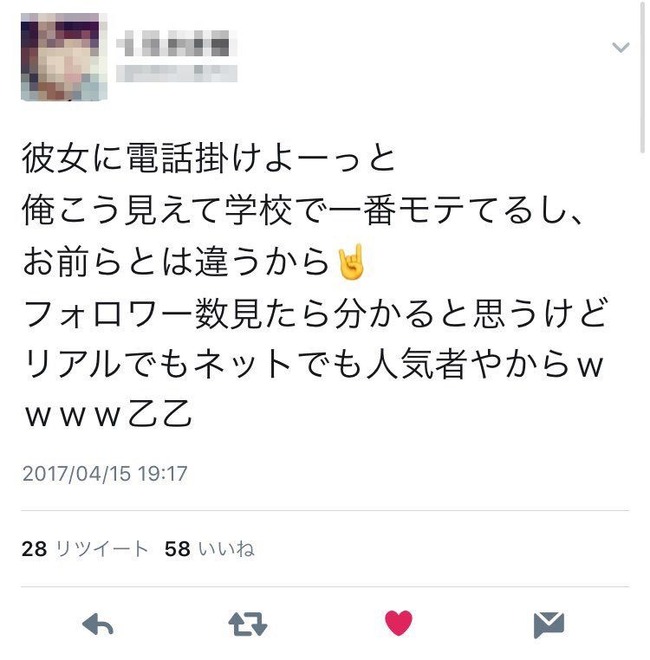This screenshot has width=650, height=660.
Task: Reply to the tweet using the arrow icon
Action: [98, 623]
